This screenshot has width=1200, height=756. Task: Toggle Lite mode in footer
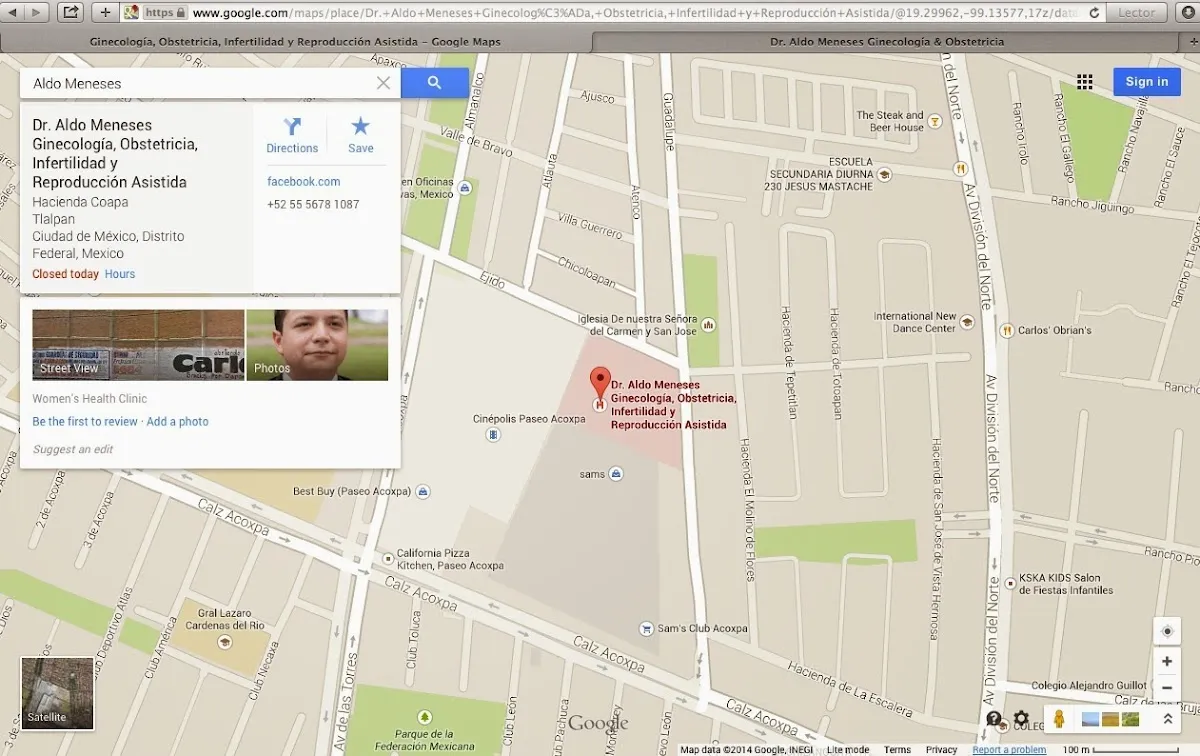click(x=848, y=749)
